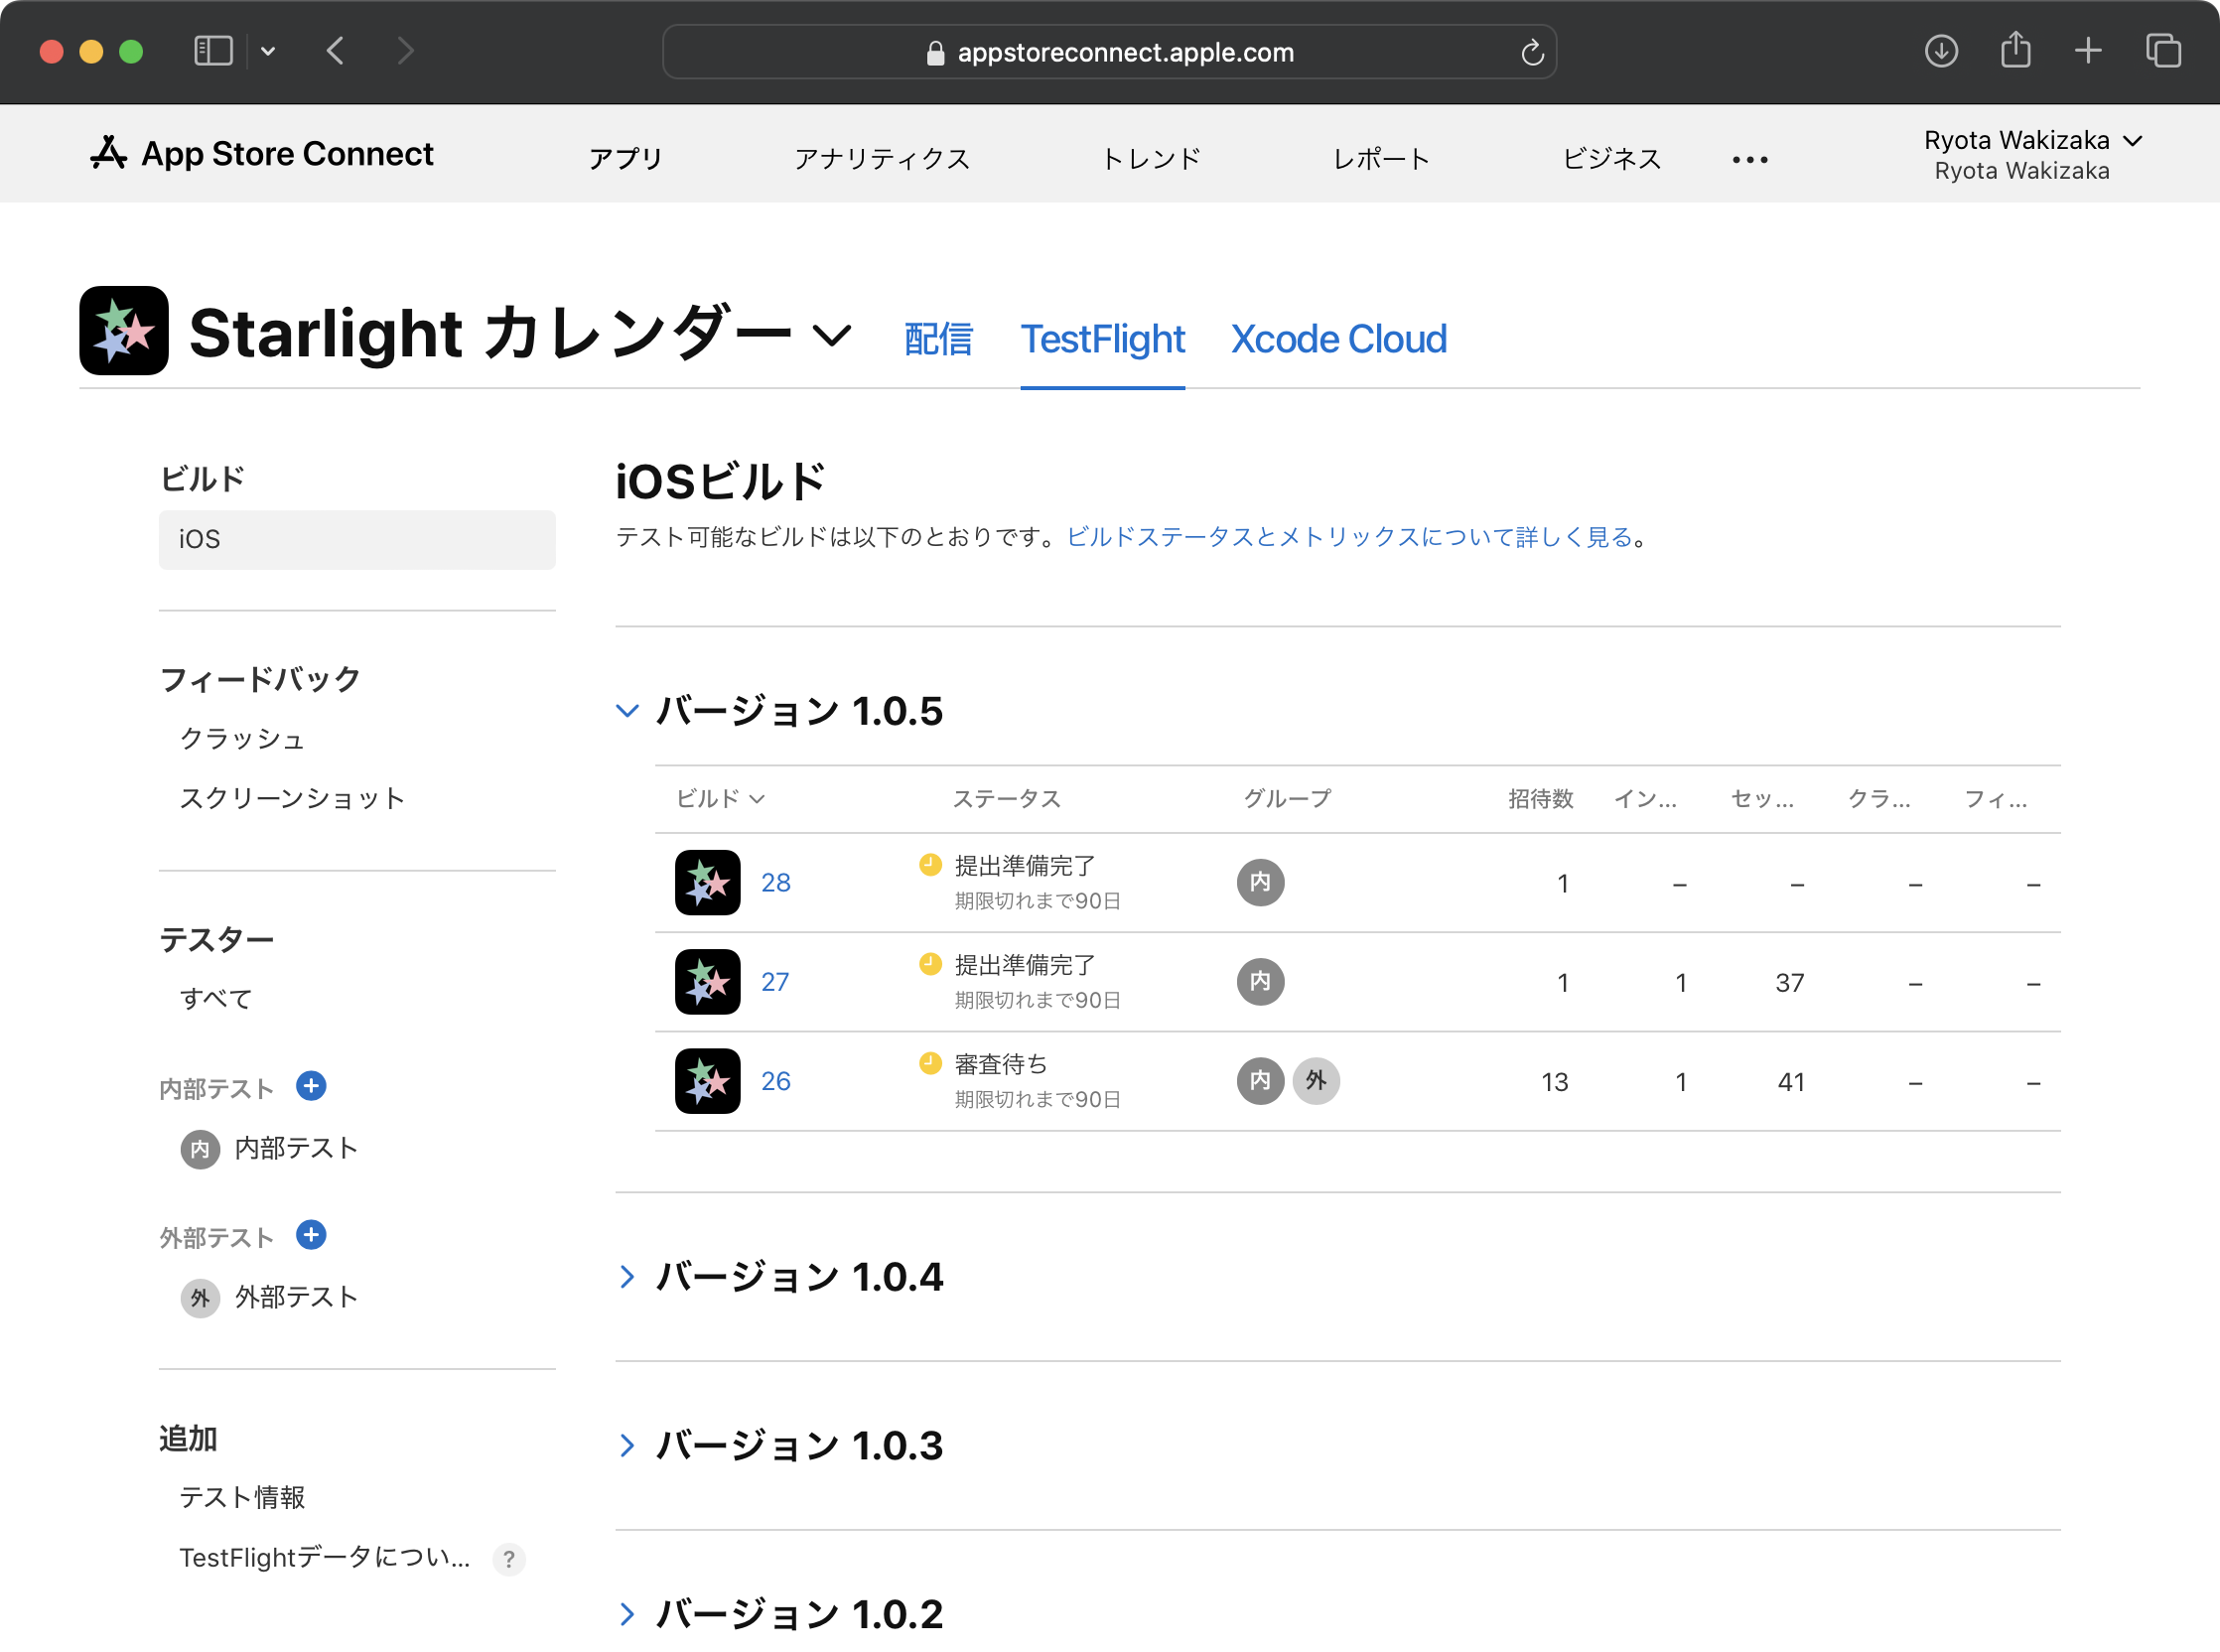Screen dimensions: 2220x1652
Task: Expand the バージョン 1.0.3 section
Action: pyautogui.click(x=627, y=1446)
